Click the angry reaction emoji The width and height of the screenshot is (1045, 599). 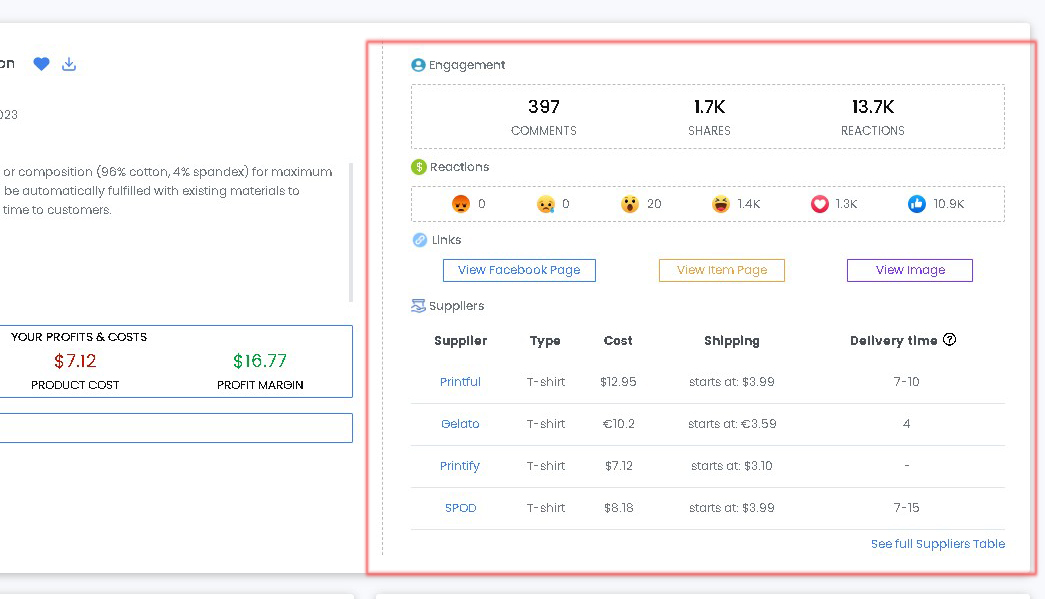[x=461, y=204]
